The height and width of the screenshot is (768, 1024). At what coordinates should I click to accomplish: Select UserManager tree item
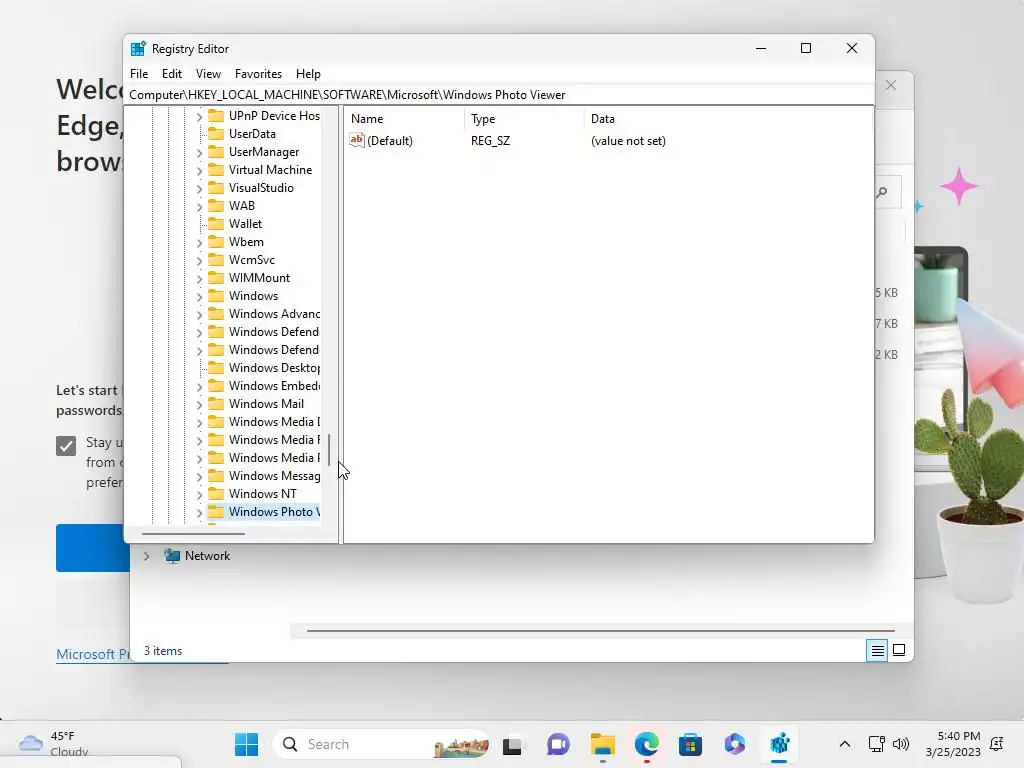tap(264, 152)
